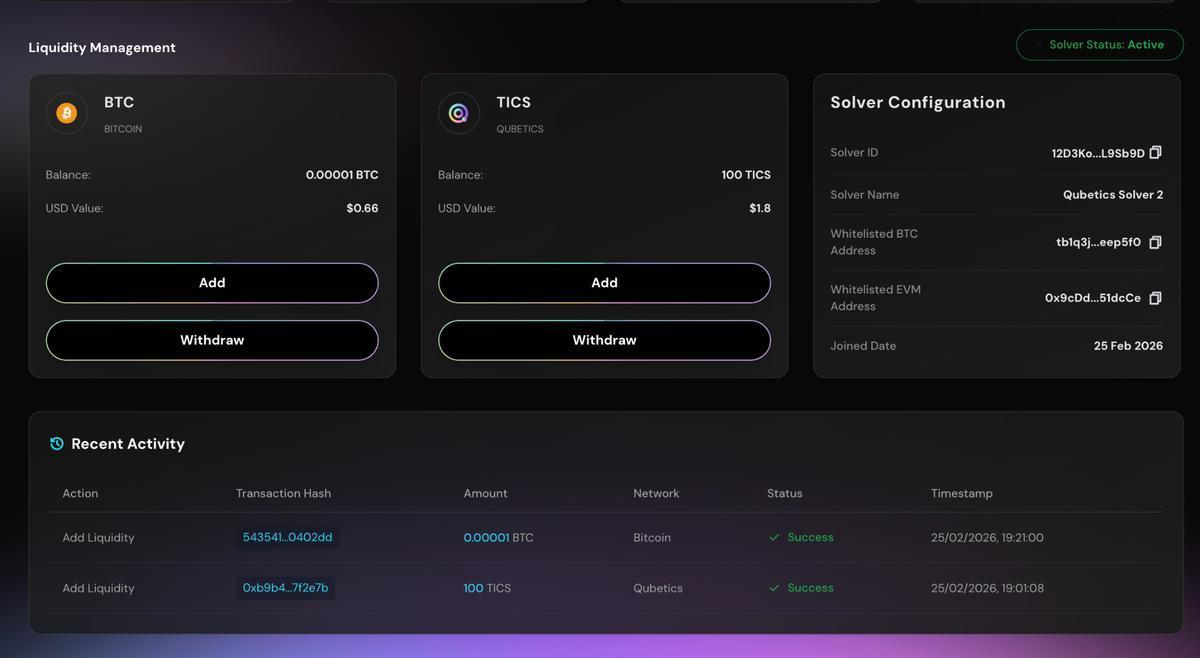Image resolution: width=1200 pixels, height=658 pixels.
Task: Copy the whitelisted EVM address
Action: click(x=1155, y=298)
